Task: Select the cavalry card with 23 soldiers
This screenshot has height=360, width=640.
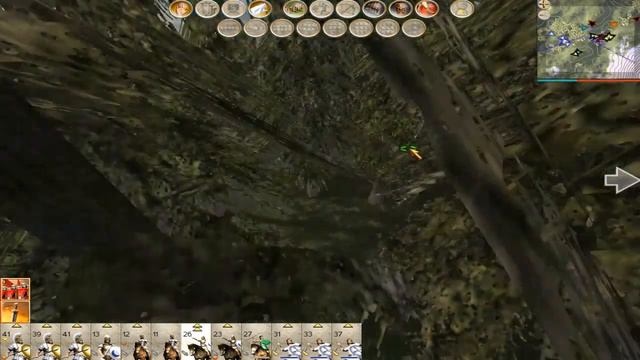Action: pyautogui.click(x=227, y=342)
